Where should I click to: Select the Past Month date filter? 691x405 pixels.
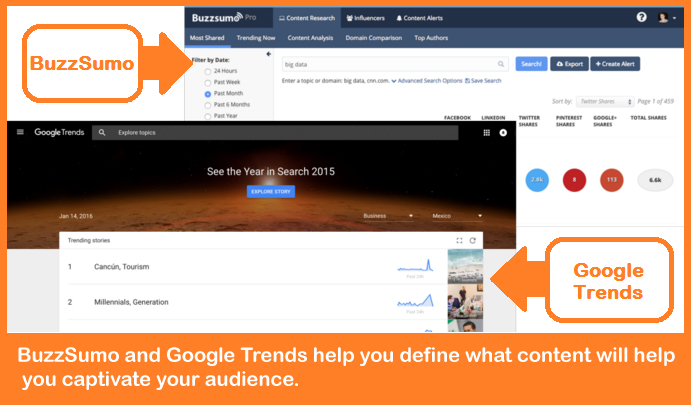point(208,94)
